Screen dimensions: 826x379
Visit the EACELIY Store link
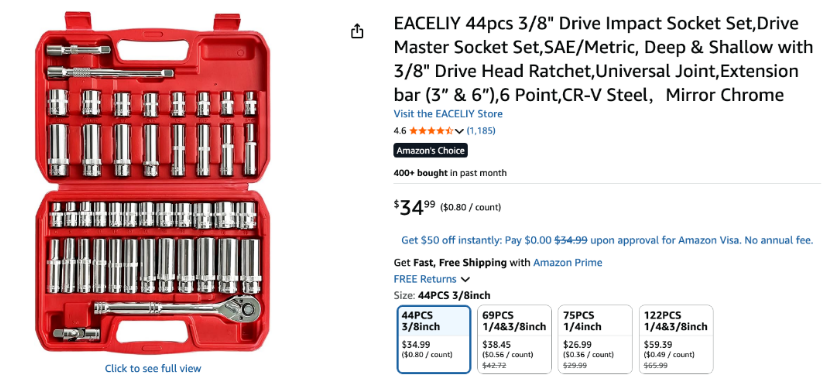(448, 114)
